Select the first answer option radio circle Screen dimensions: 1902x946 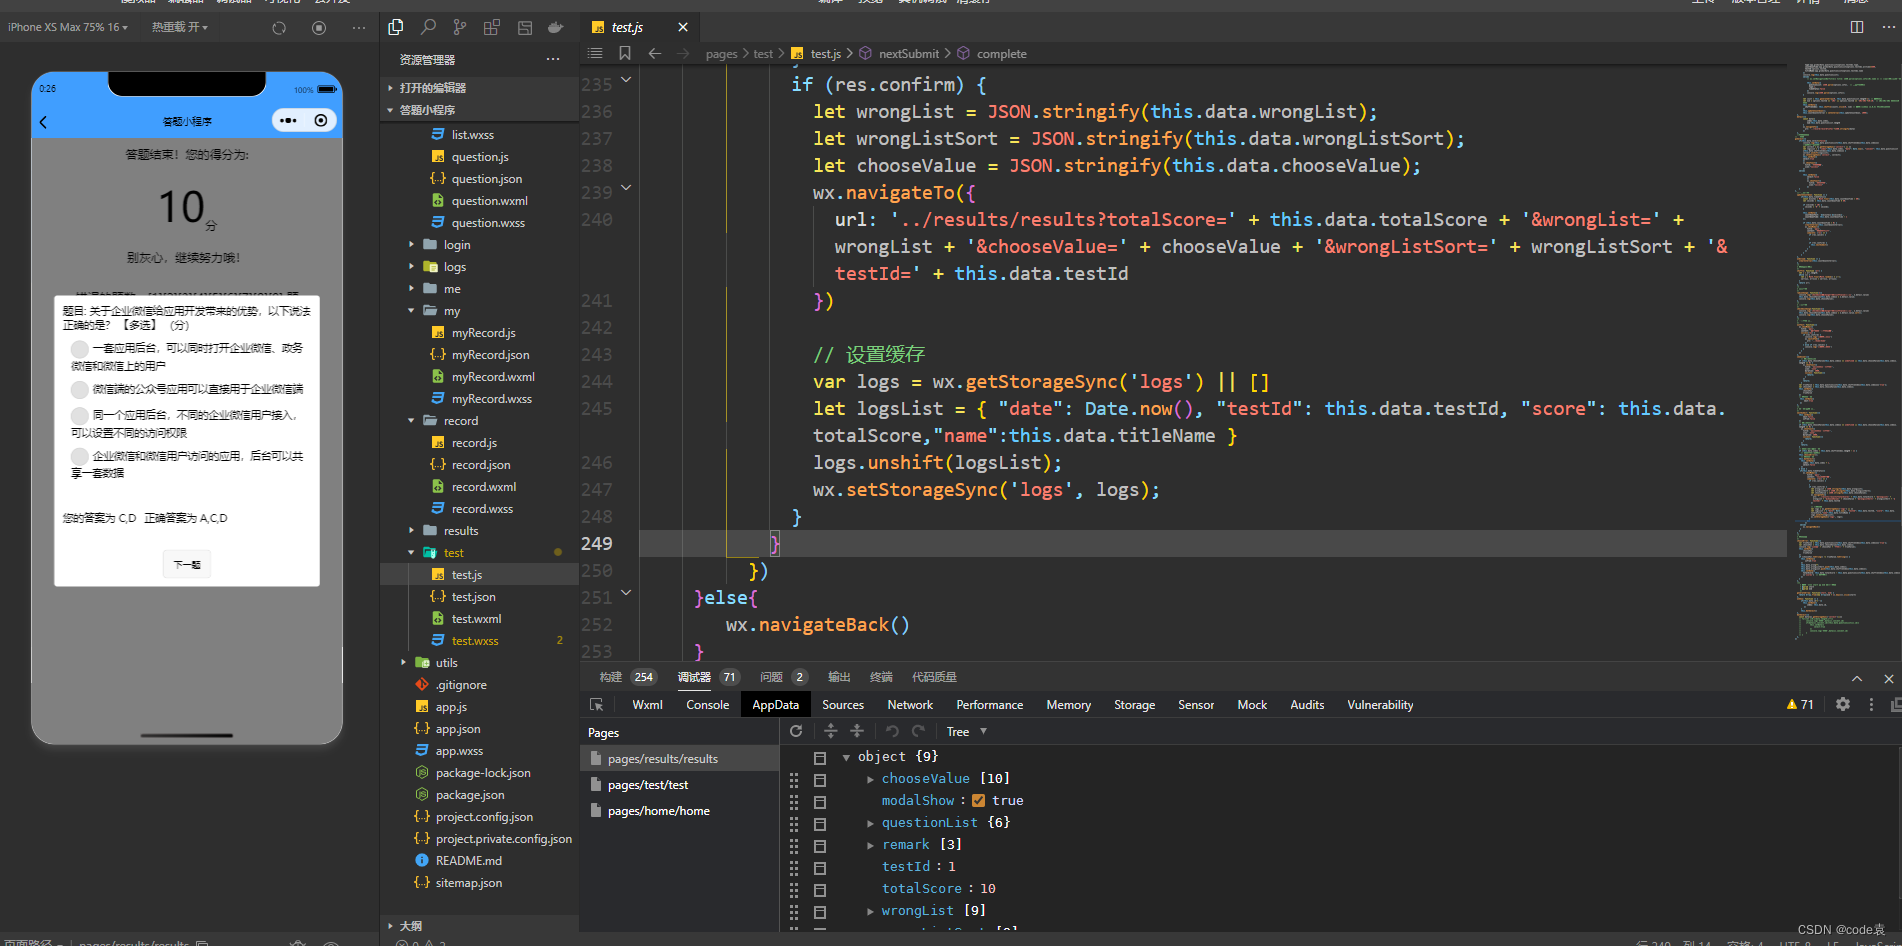[x=80, y=348]
